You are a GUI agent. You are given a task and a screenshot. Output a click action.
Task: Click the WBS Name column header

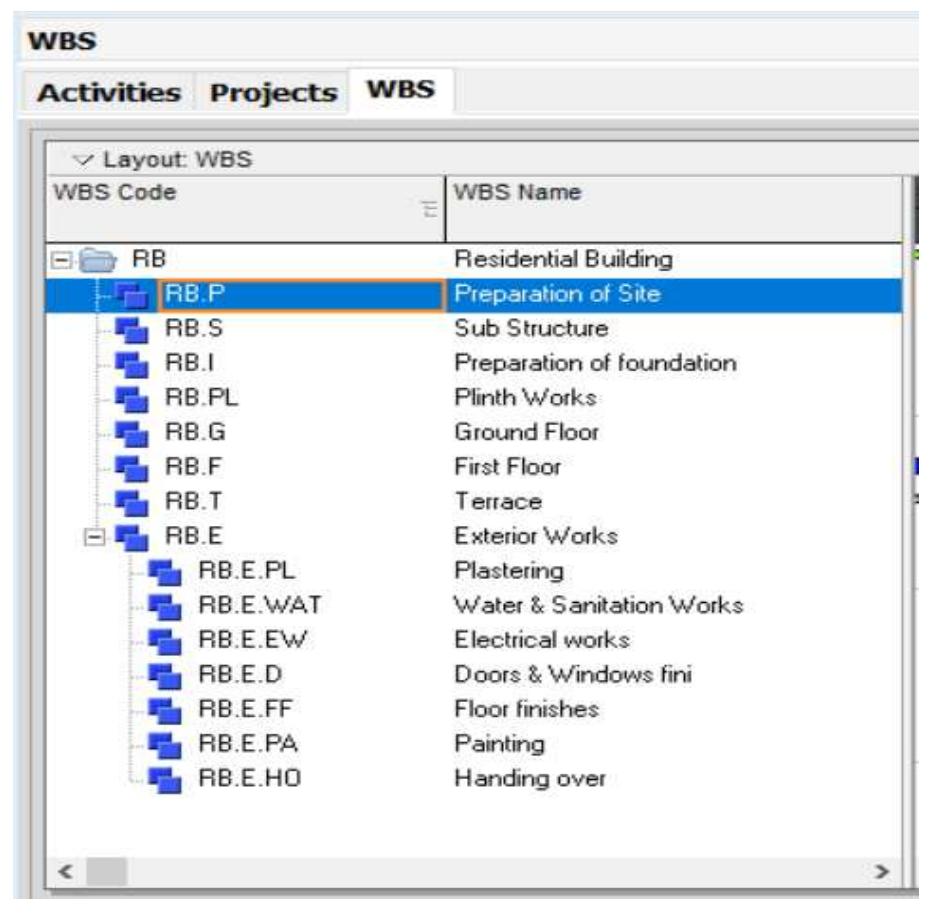point(520,189)
